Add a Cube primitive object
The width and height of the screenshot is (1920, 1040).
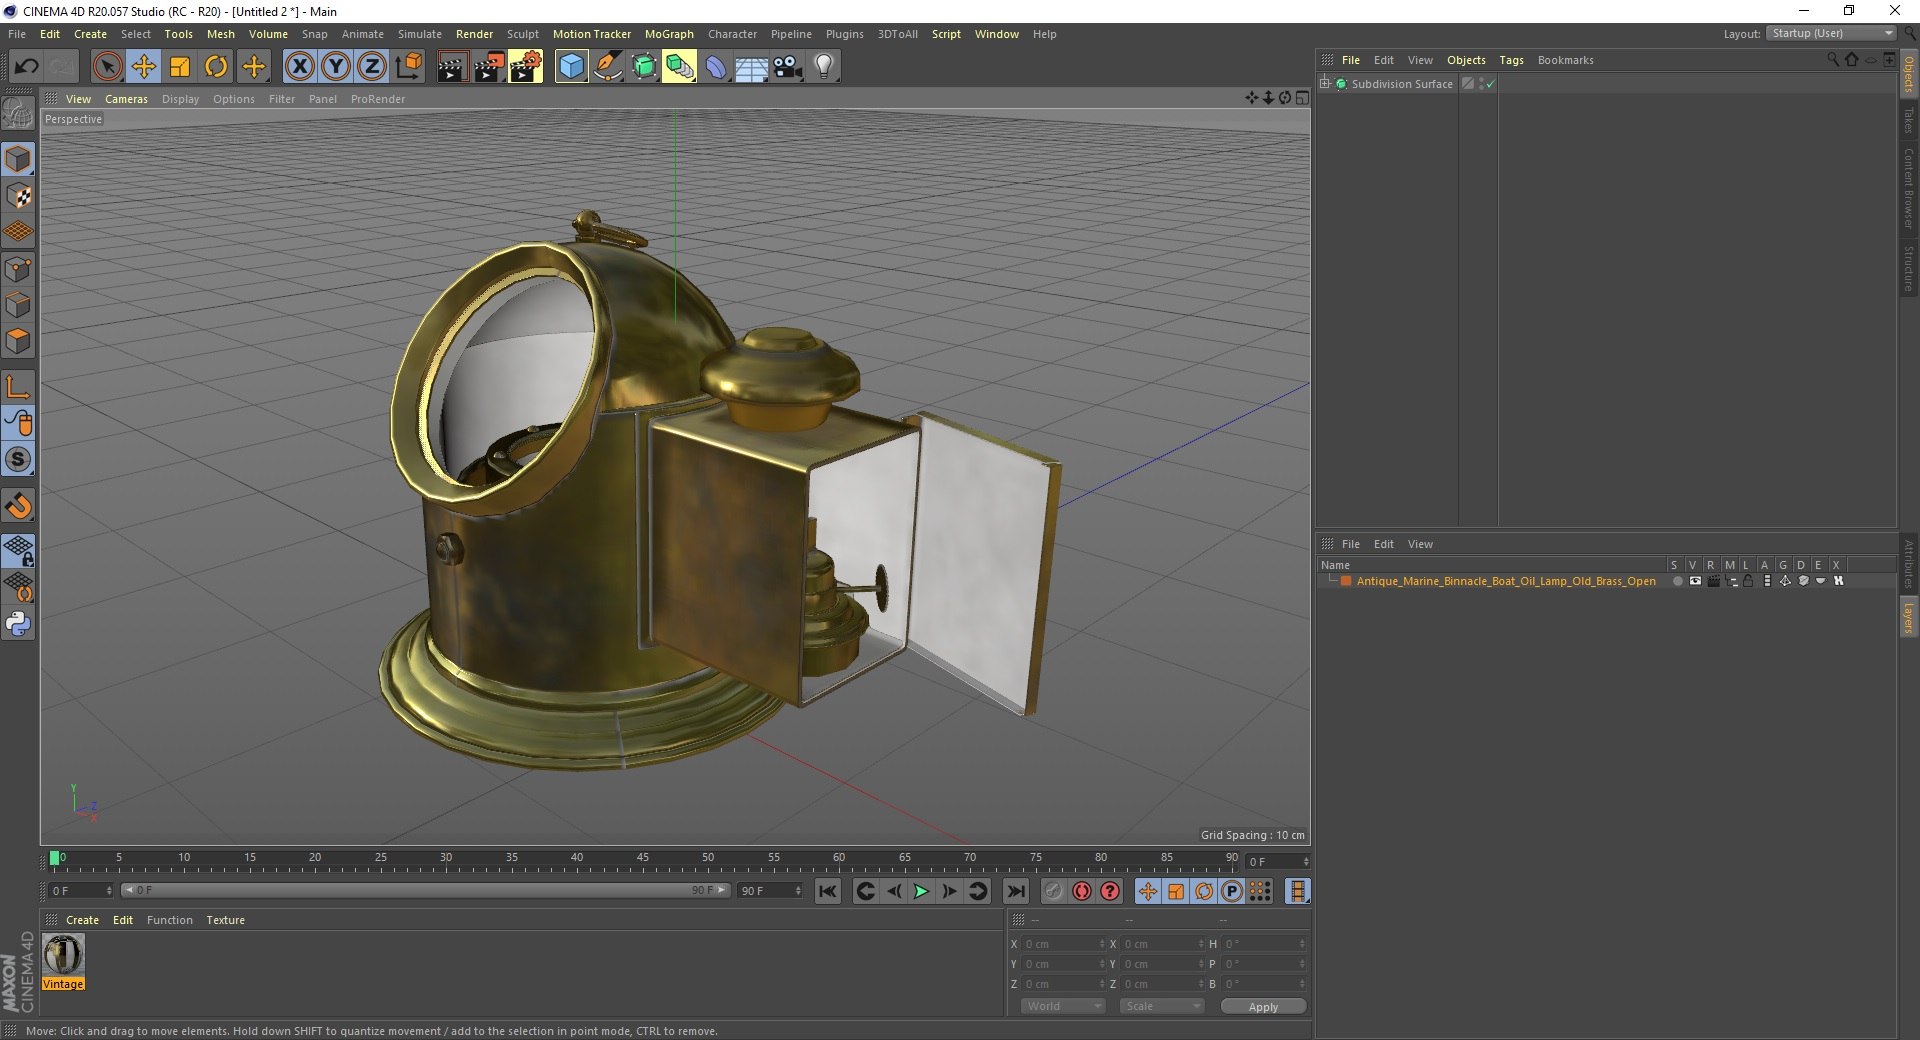point(571,67)
